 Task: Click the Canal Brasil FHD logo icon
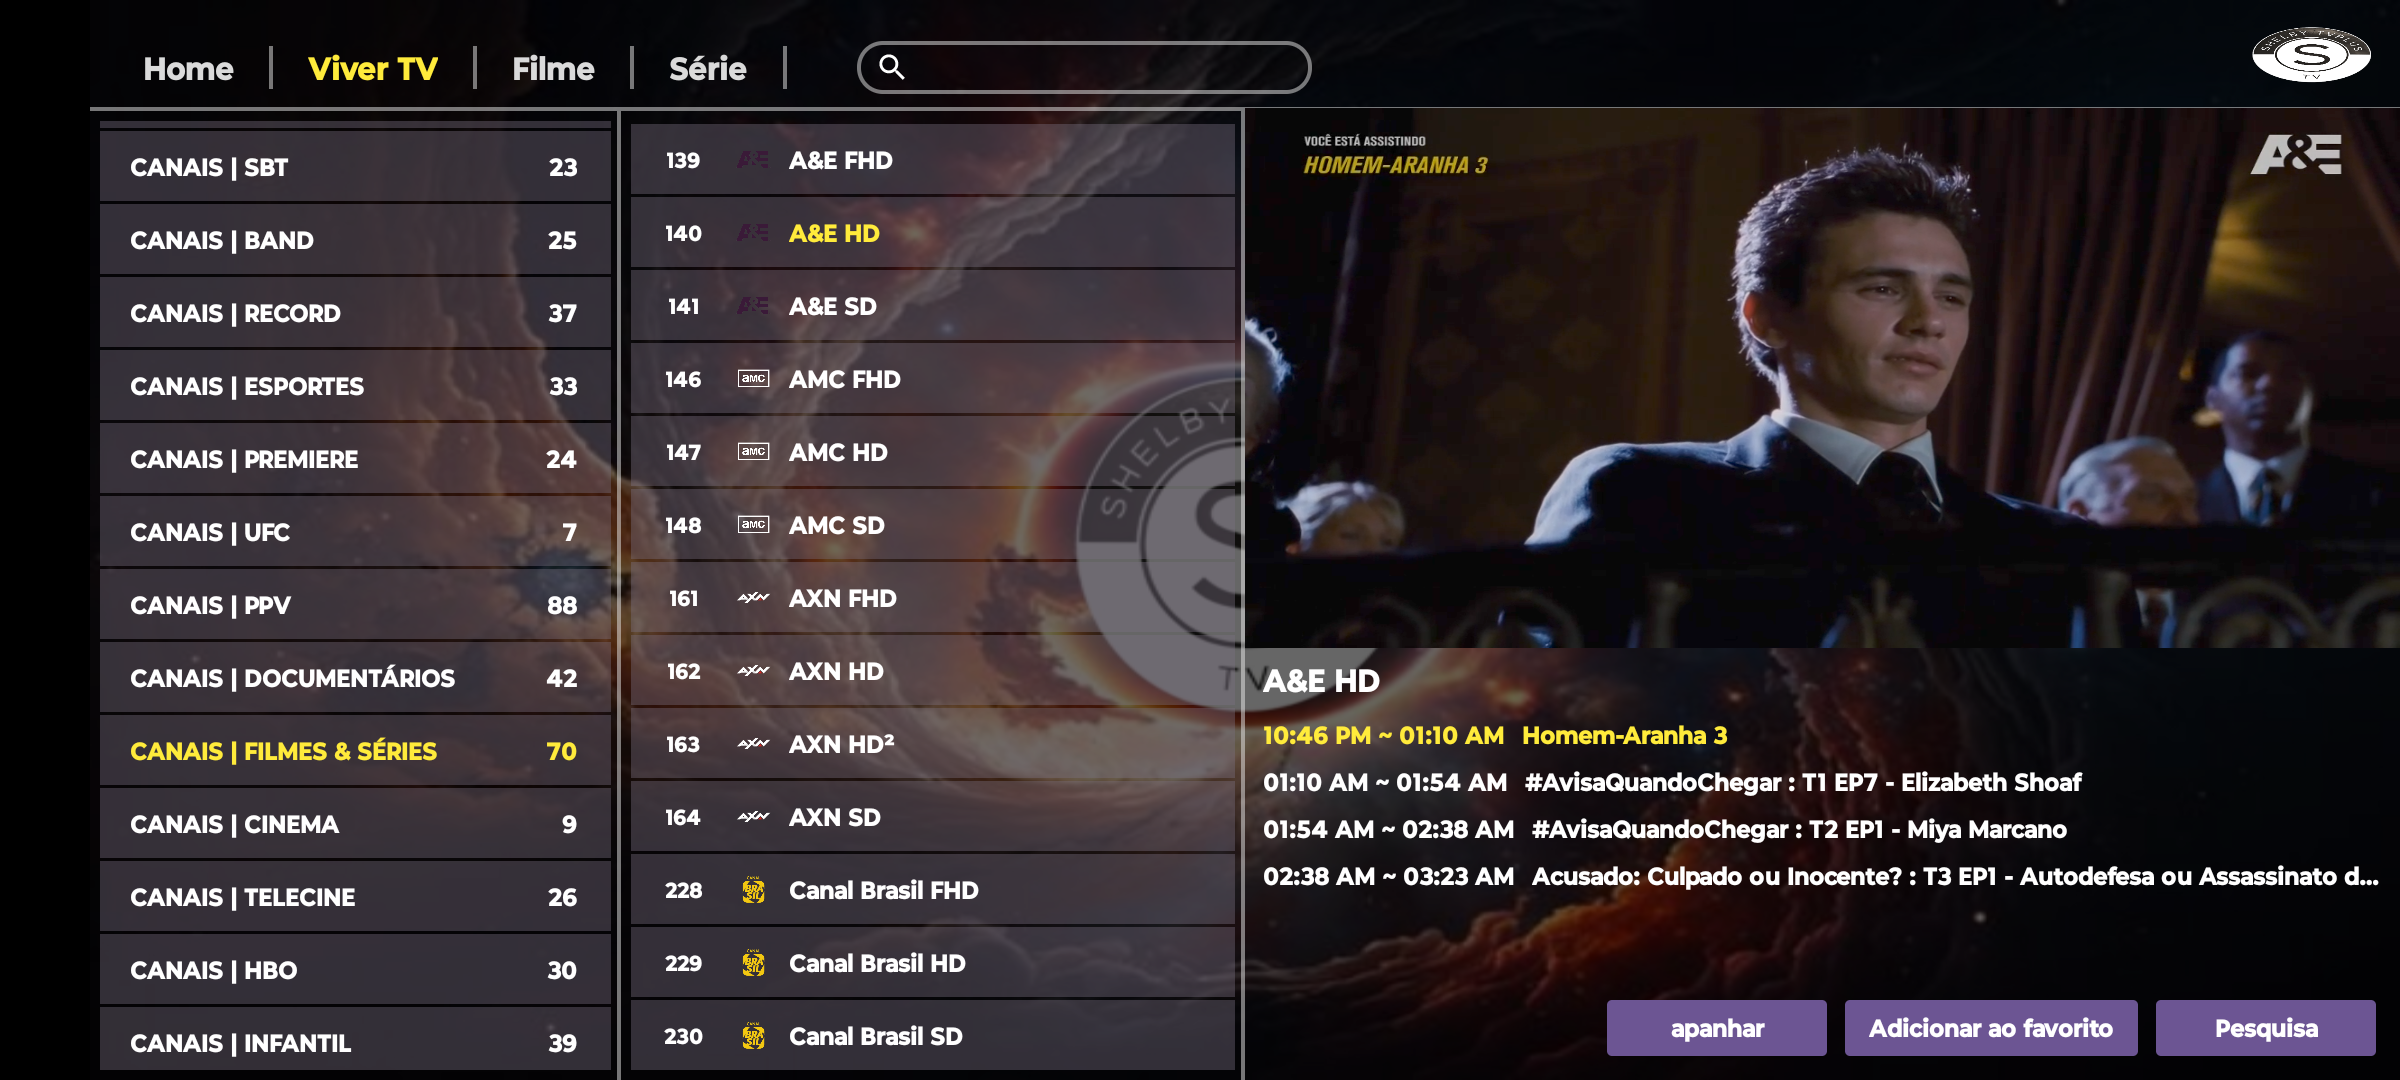pos(753,890)
